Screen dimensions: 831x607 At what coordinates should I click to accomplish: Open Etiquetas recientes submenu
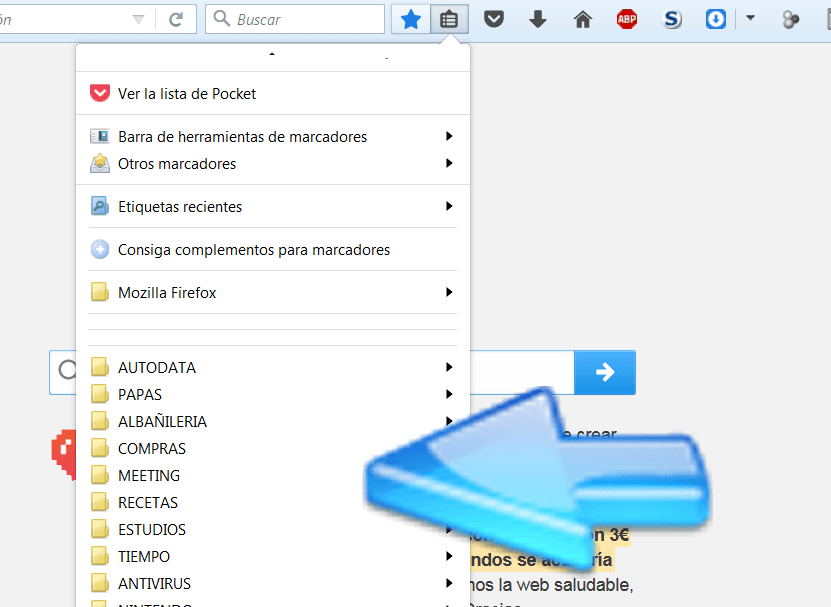click(273, 206)
